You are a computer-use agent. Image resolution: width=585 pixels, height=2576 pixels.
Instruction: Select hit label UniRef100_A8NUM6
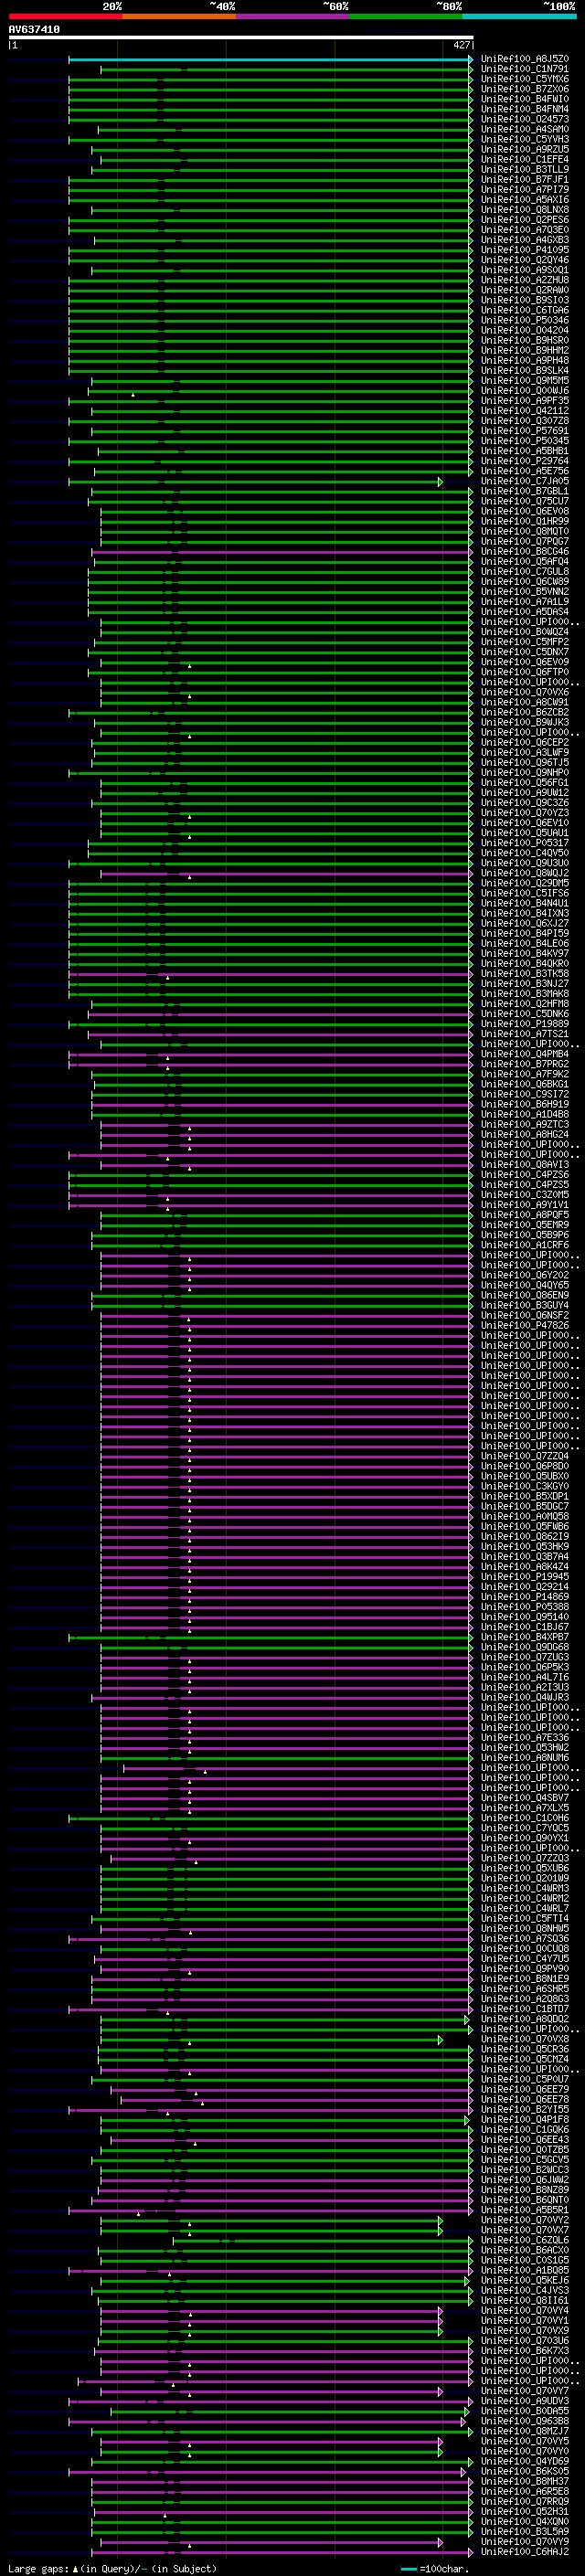(x=525, y=1757)
